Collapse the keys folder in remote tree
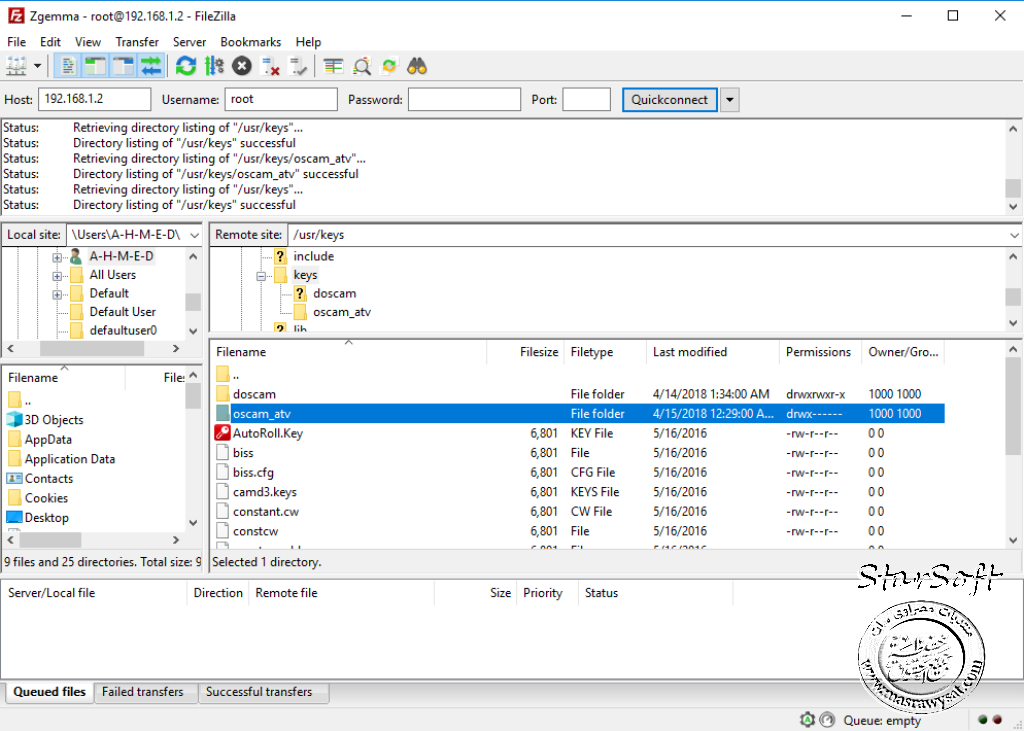 tap(261, 276)
